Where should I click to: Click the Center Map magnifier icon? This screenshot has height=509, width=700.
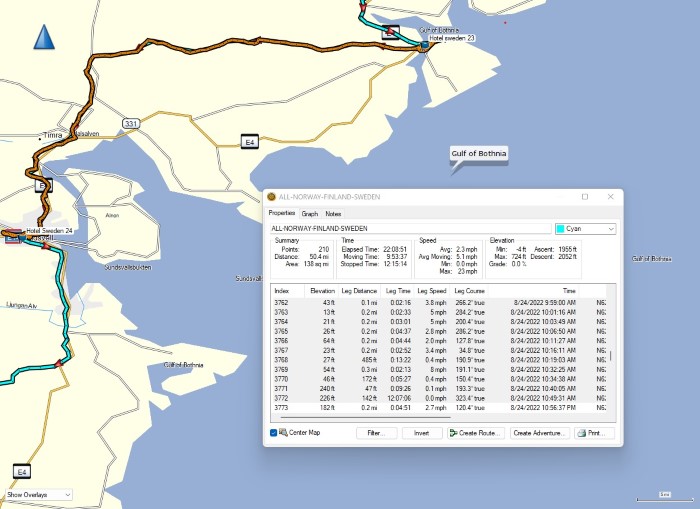(283, 432)
